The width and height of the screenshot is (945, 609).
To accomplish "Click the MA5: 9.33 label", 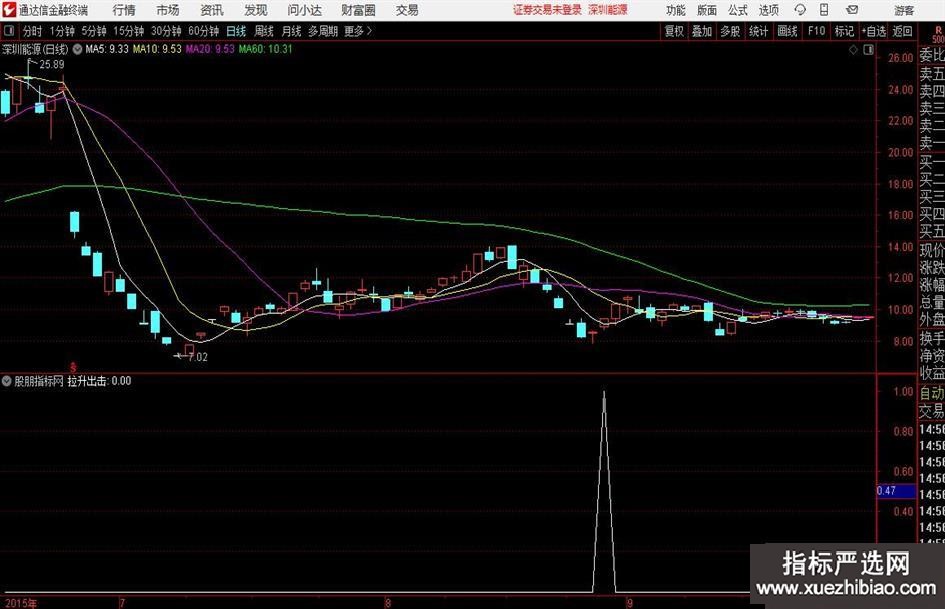I will coord(107,49).
